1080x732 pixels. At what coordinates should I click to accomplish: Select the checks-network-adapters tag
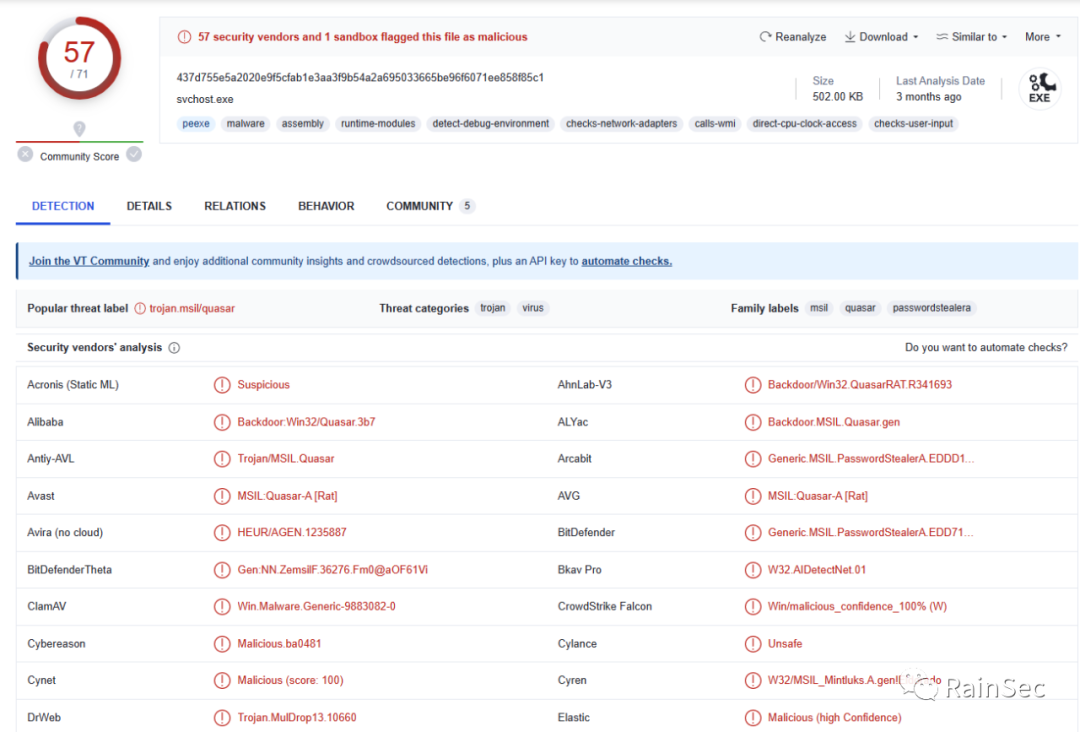point(621,123)
